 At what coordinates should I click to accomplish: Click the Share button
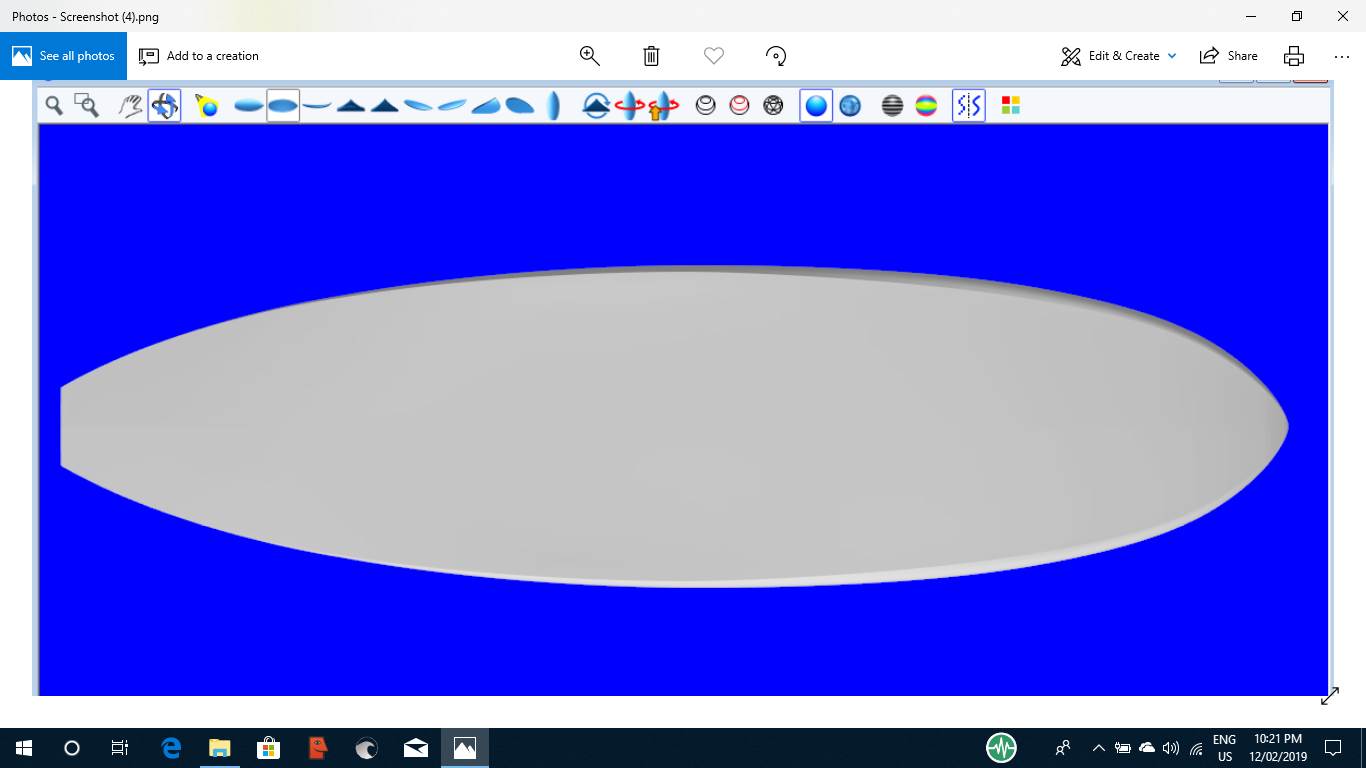pyautogui.click(x=1229, y=56)
